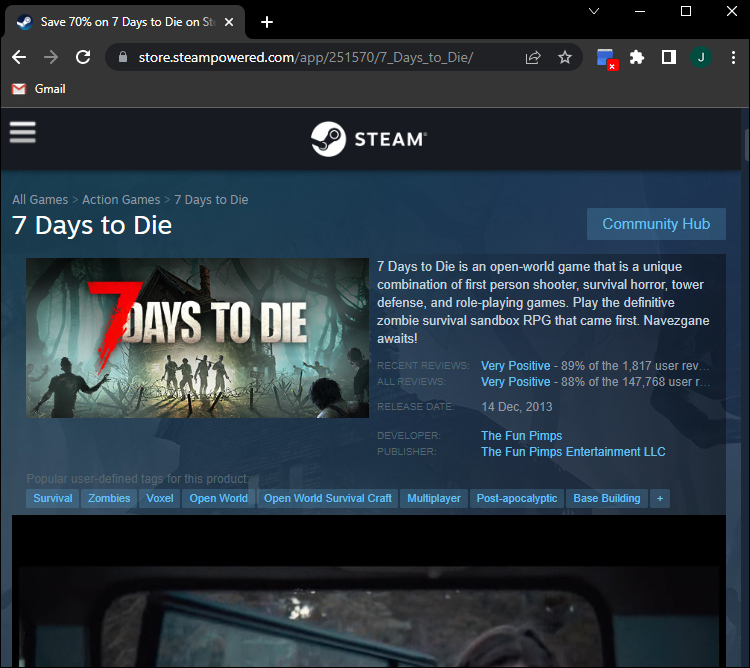Open publisher The Fun Pimps Entertainment LLC
This screenshot has height=668, width=750.
click(573, 452)
